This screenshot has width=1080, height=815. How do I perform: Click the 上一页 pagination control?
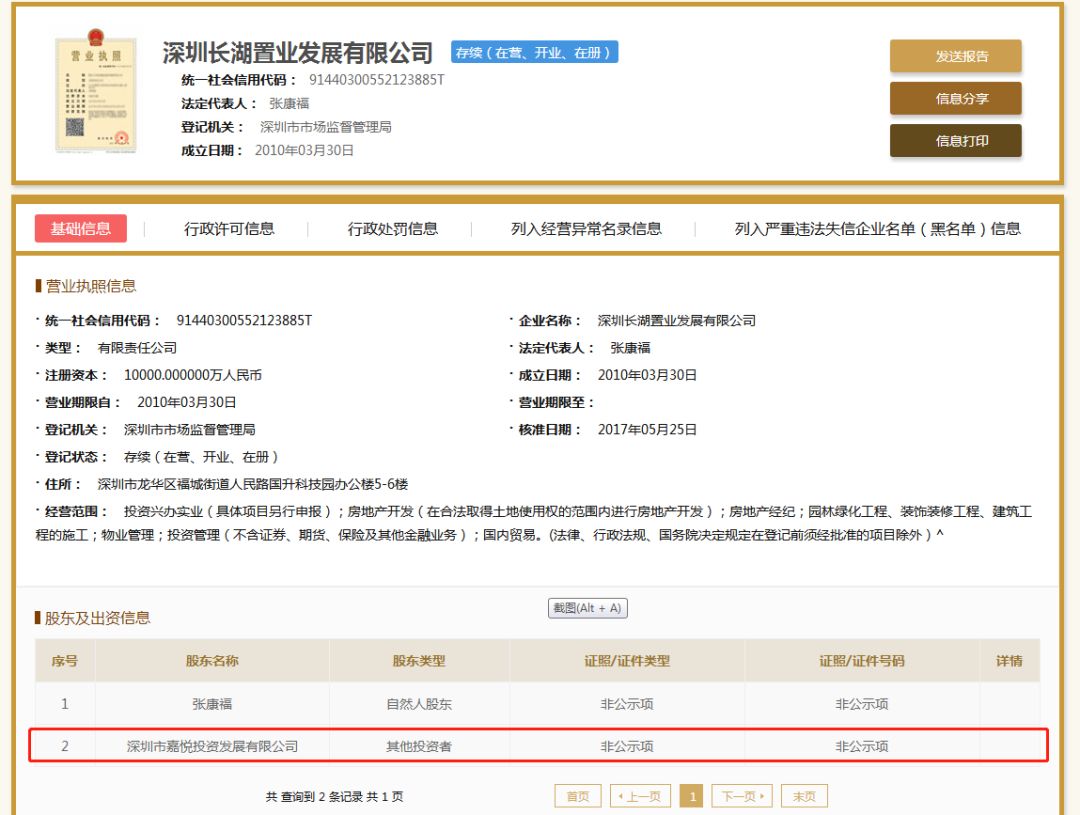[x=641, y=796]
